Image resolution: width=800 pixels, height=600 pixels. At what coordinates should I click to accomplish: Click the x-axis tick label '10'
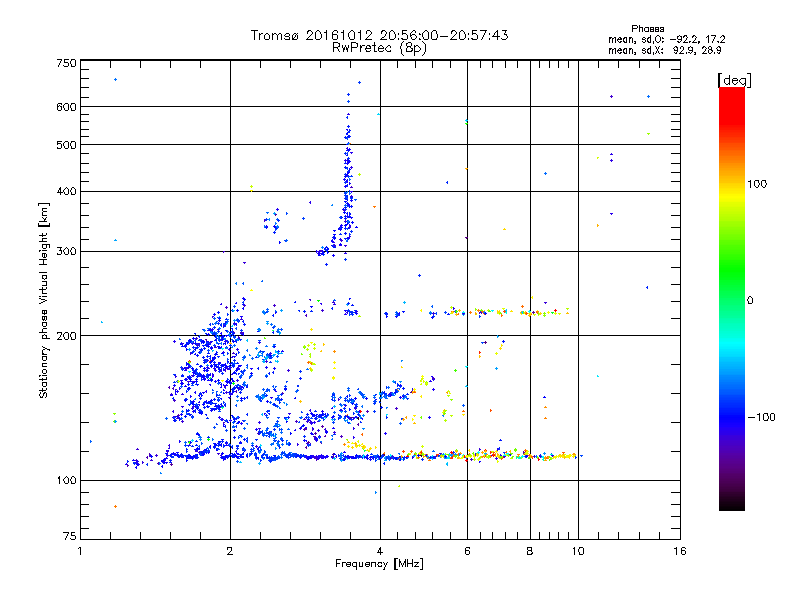[x=578, y=551]
